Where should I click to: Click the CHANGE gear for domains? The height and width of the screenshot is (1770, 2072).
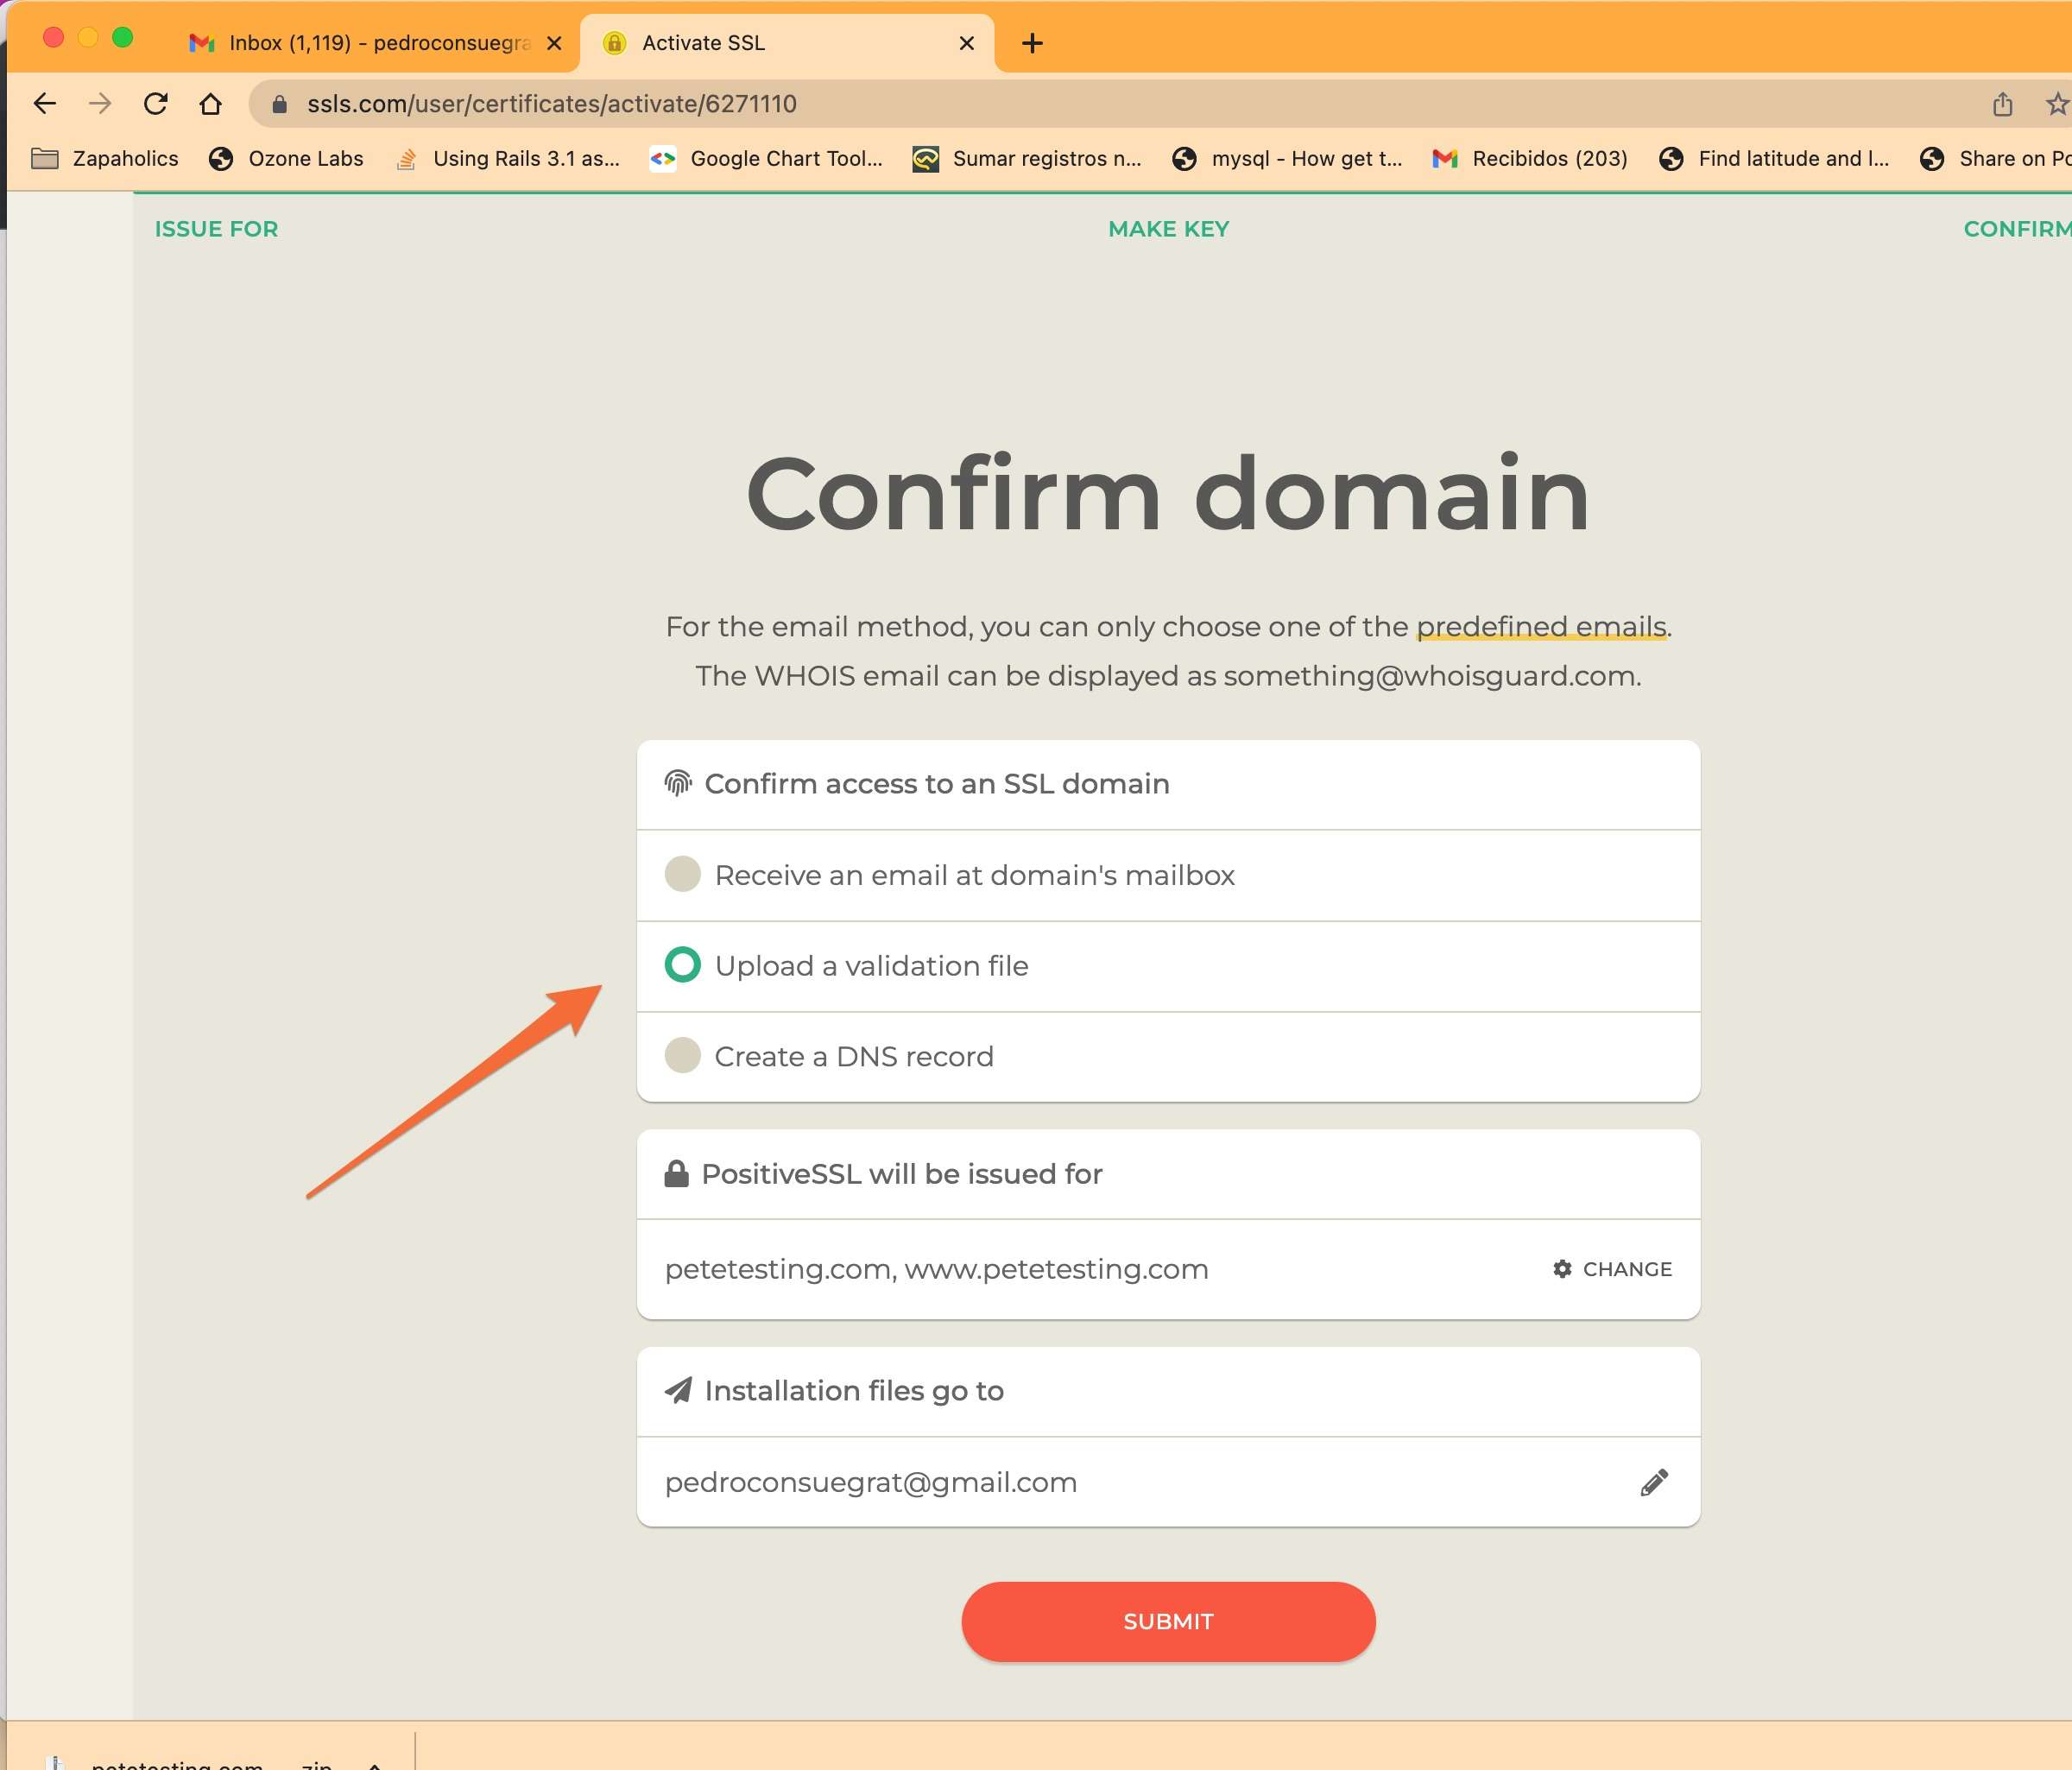(x=1612, y=1269)
